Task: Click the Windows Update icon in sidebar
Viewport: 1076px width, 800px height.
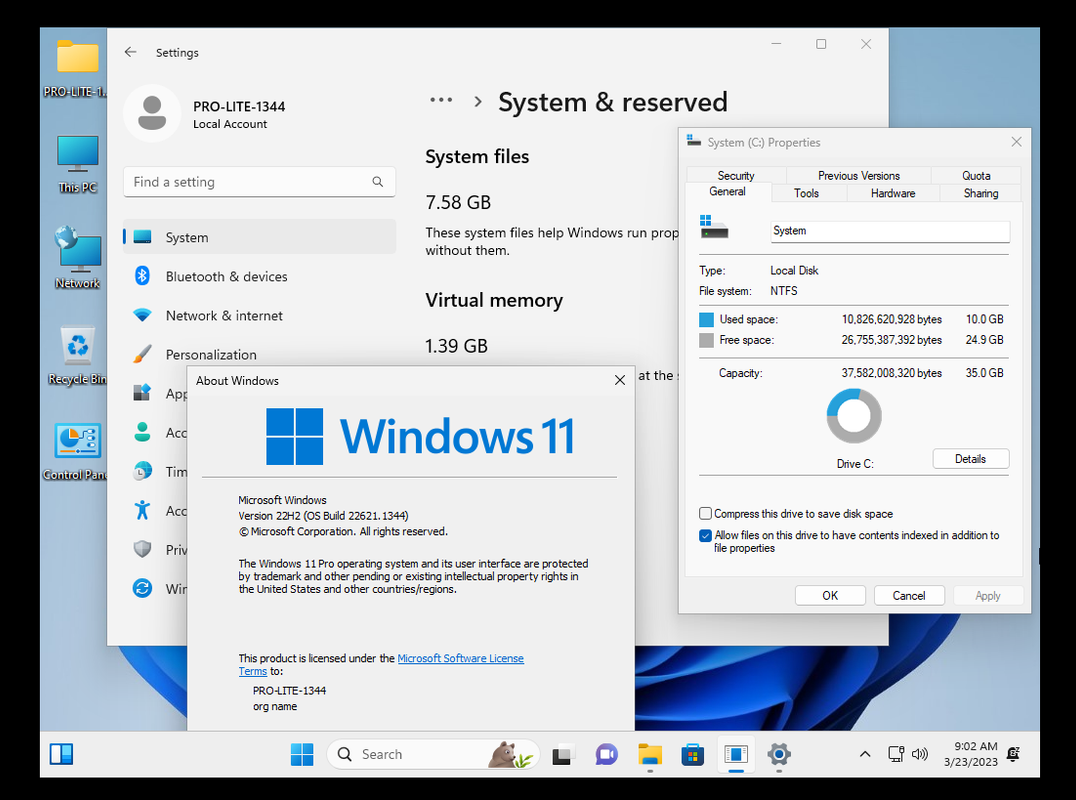Action: 142,588
